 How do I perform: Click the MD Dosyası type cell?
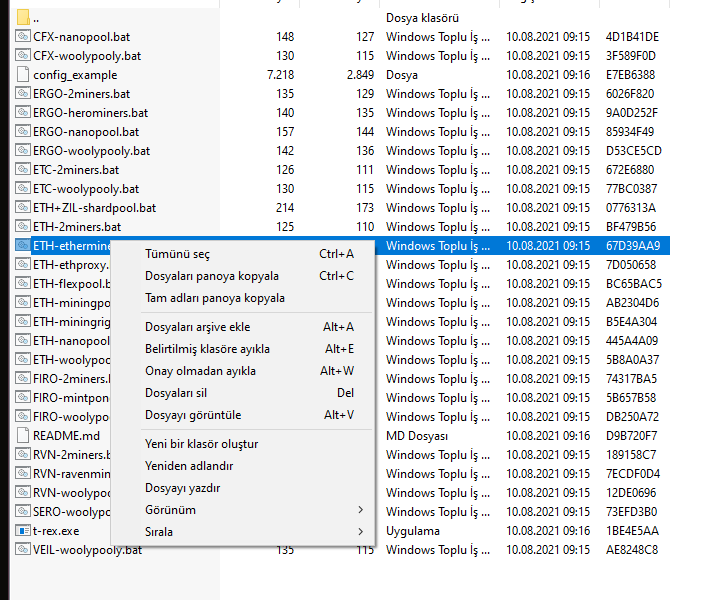[x=417, y=436]
